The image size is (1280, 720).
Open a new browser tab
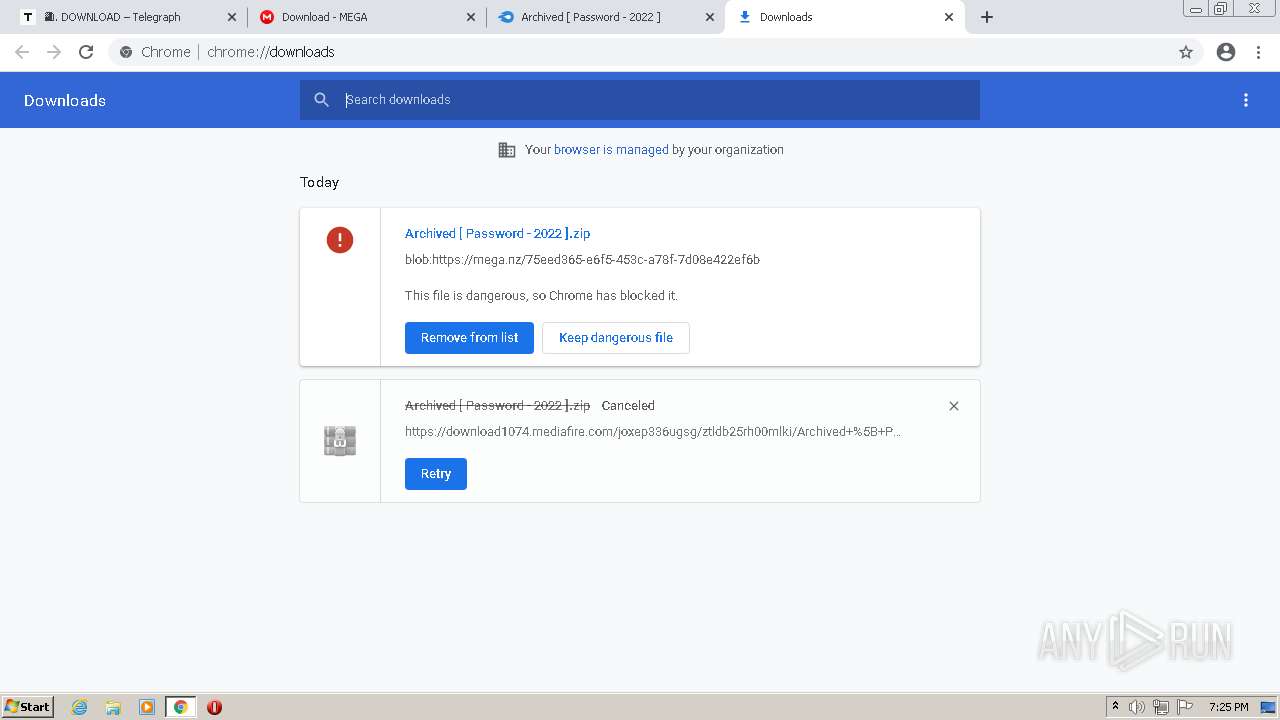(987, 17)
